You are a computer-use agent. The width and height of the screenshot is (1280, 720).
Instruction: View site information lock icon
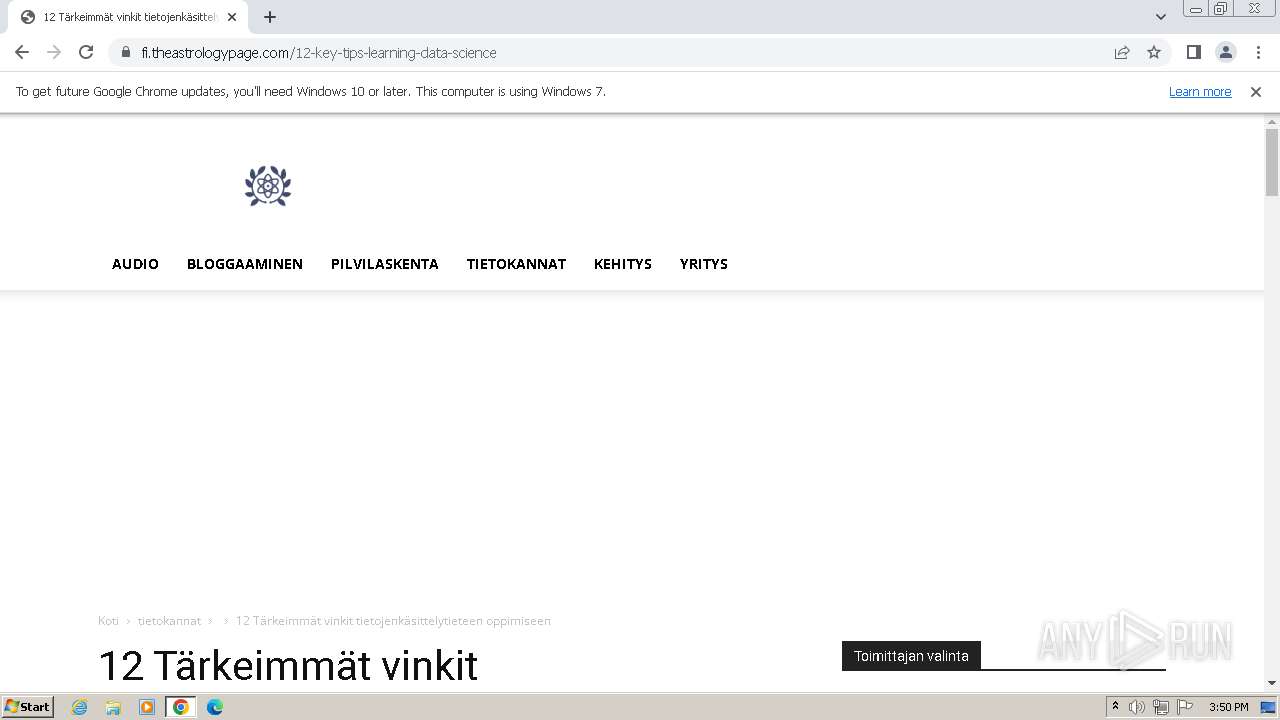(x=126, y=52)
